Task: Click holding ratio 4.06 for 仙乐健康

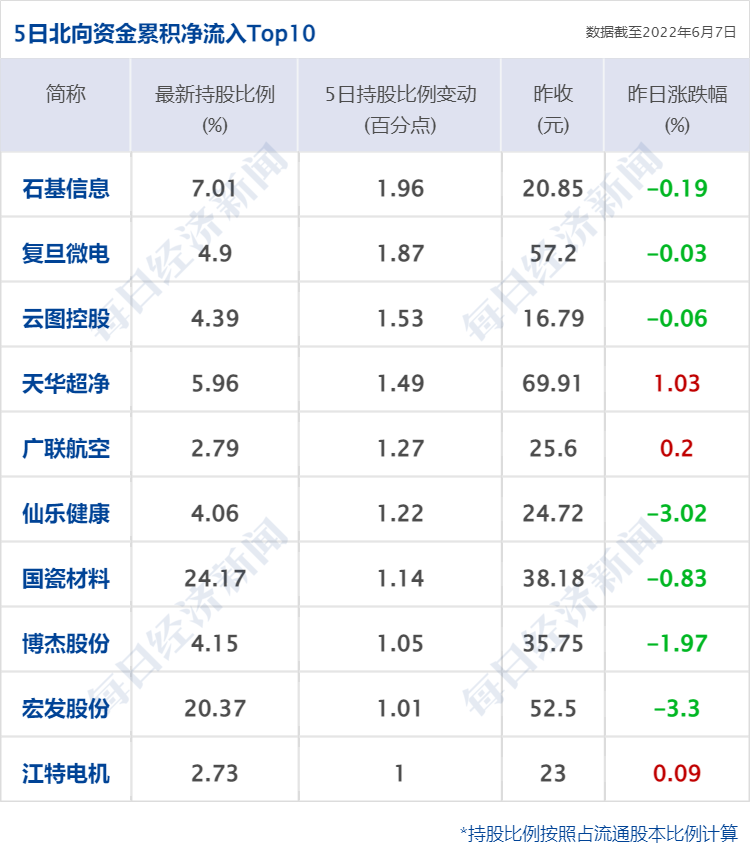Action: coord(215,513)
